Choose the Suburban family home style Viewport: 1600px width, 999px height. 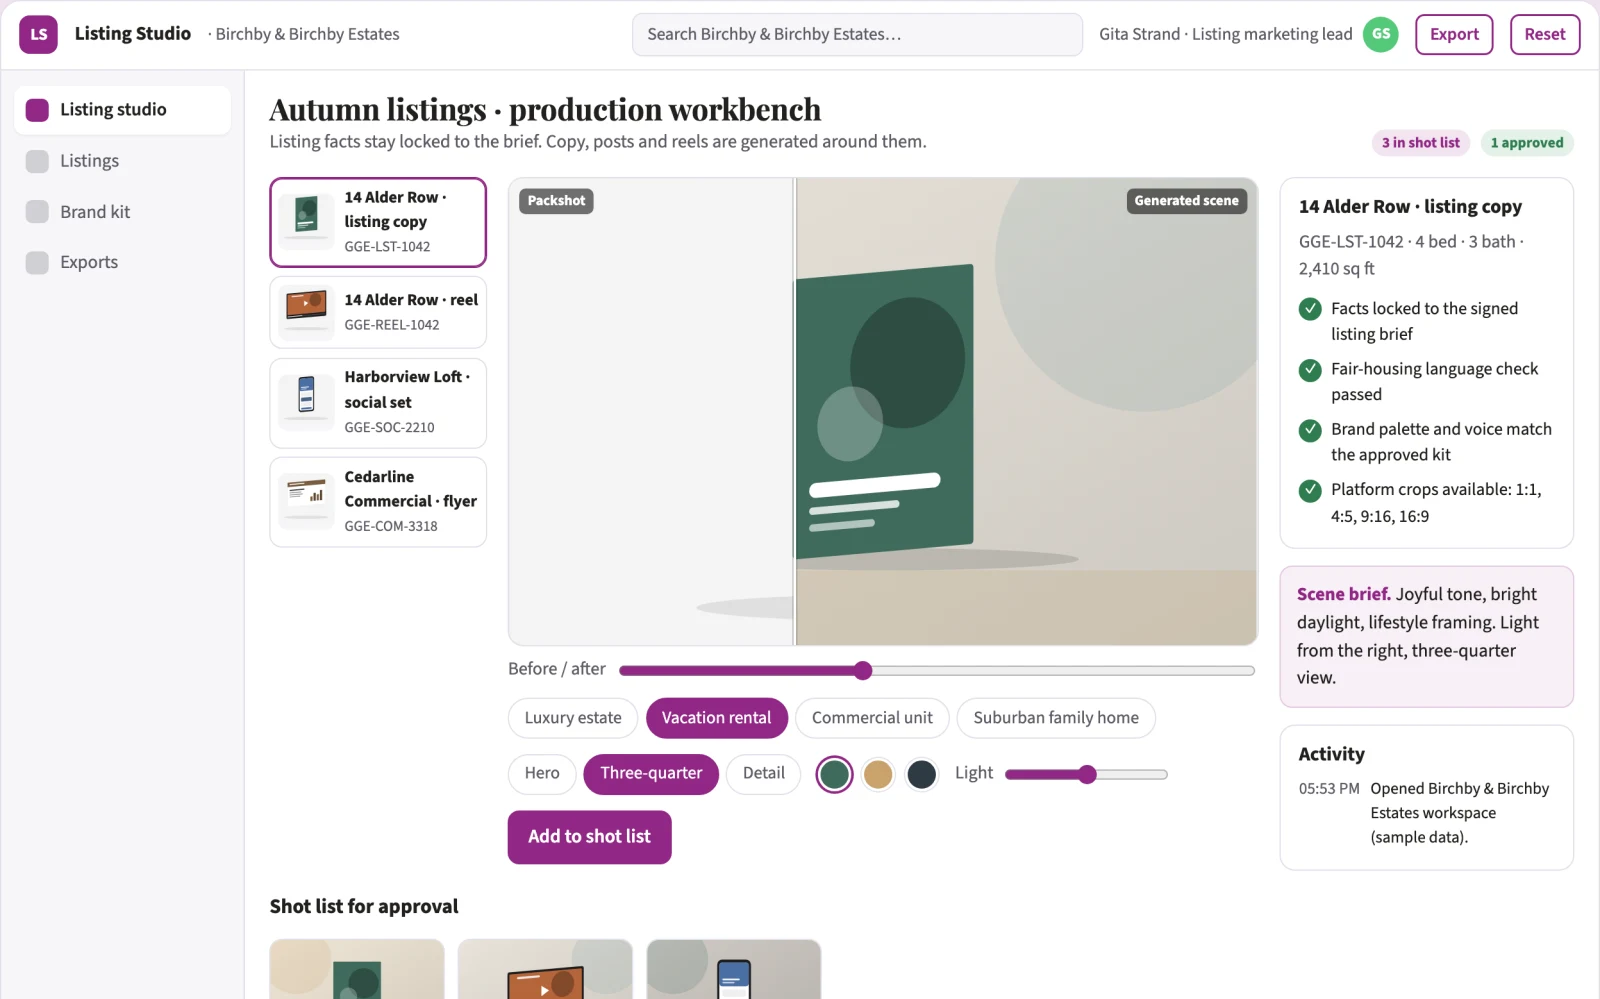tap(1056, 718)
